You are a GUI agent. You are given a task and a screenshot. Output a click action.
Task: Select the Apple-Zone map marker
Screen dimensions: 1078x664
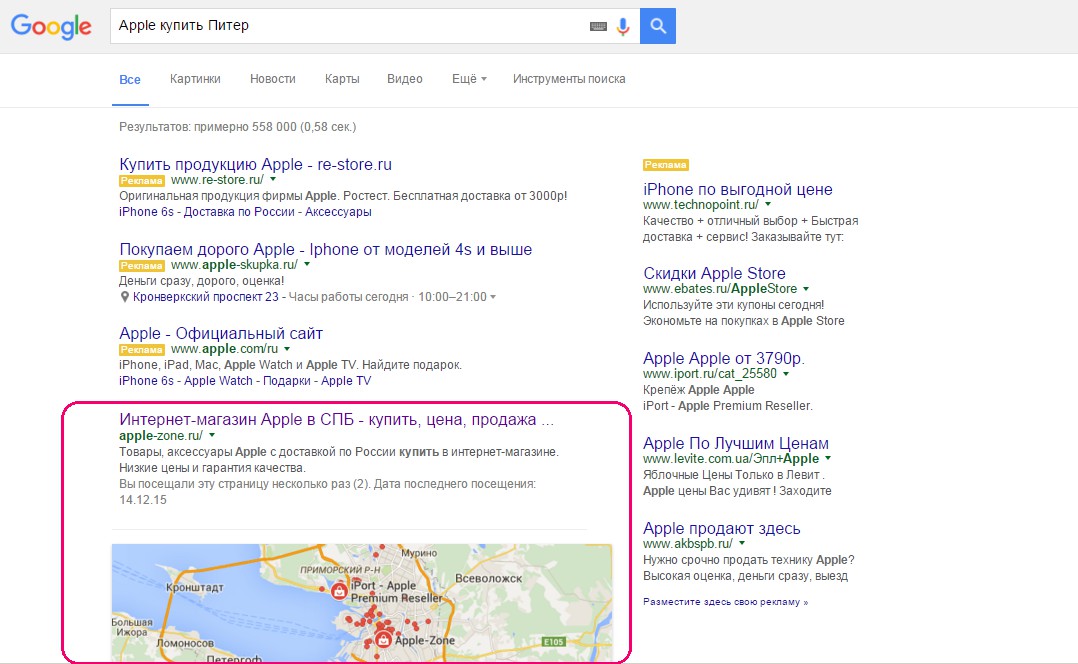(383, 639)
